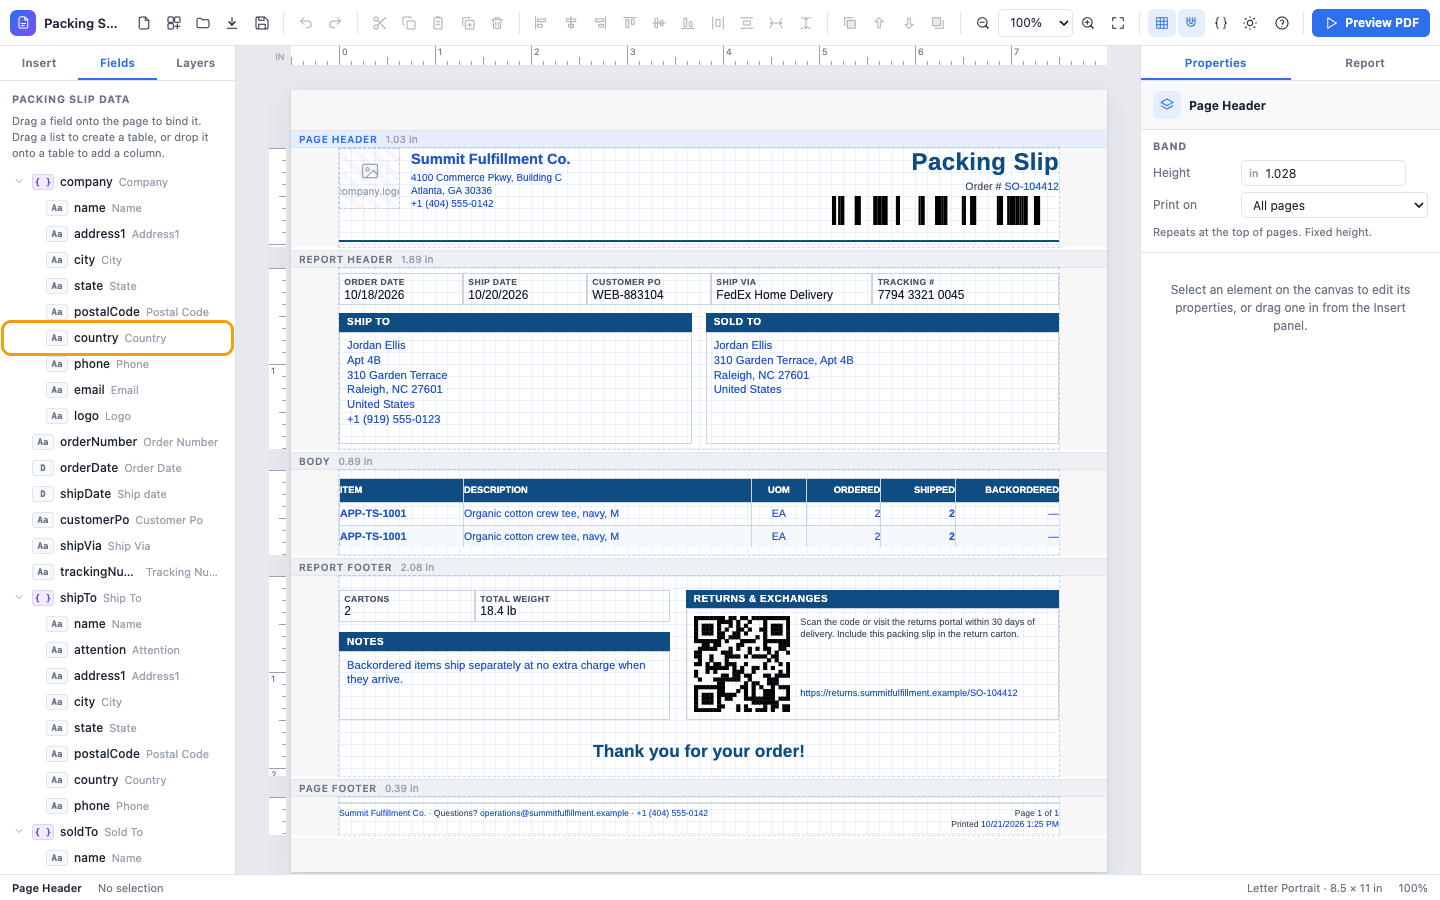The height and width of the screenshot is (900, 1440).
Task: Switch the light/dark theme
Action: click(x=1250, y=23)
